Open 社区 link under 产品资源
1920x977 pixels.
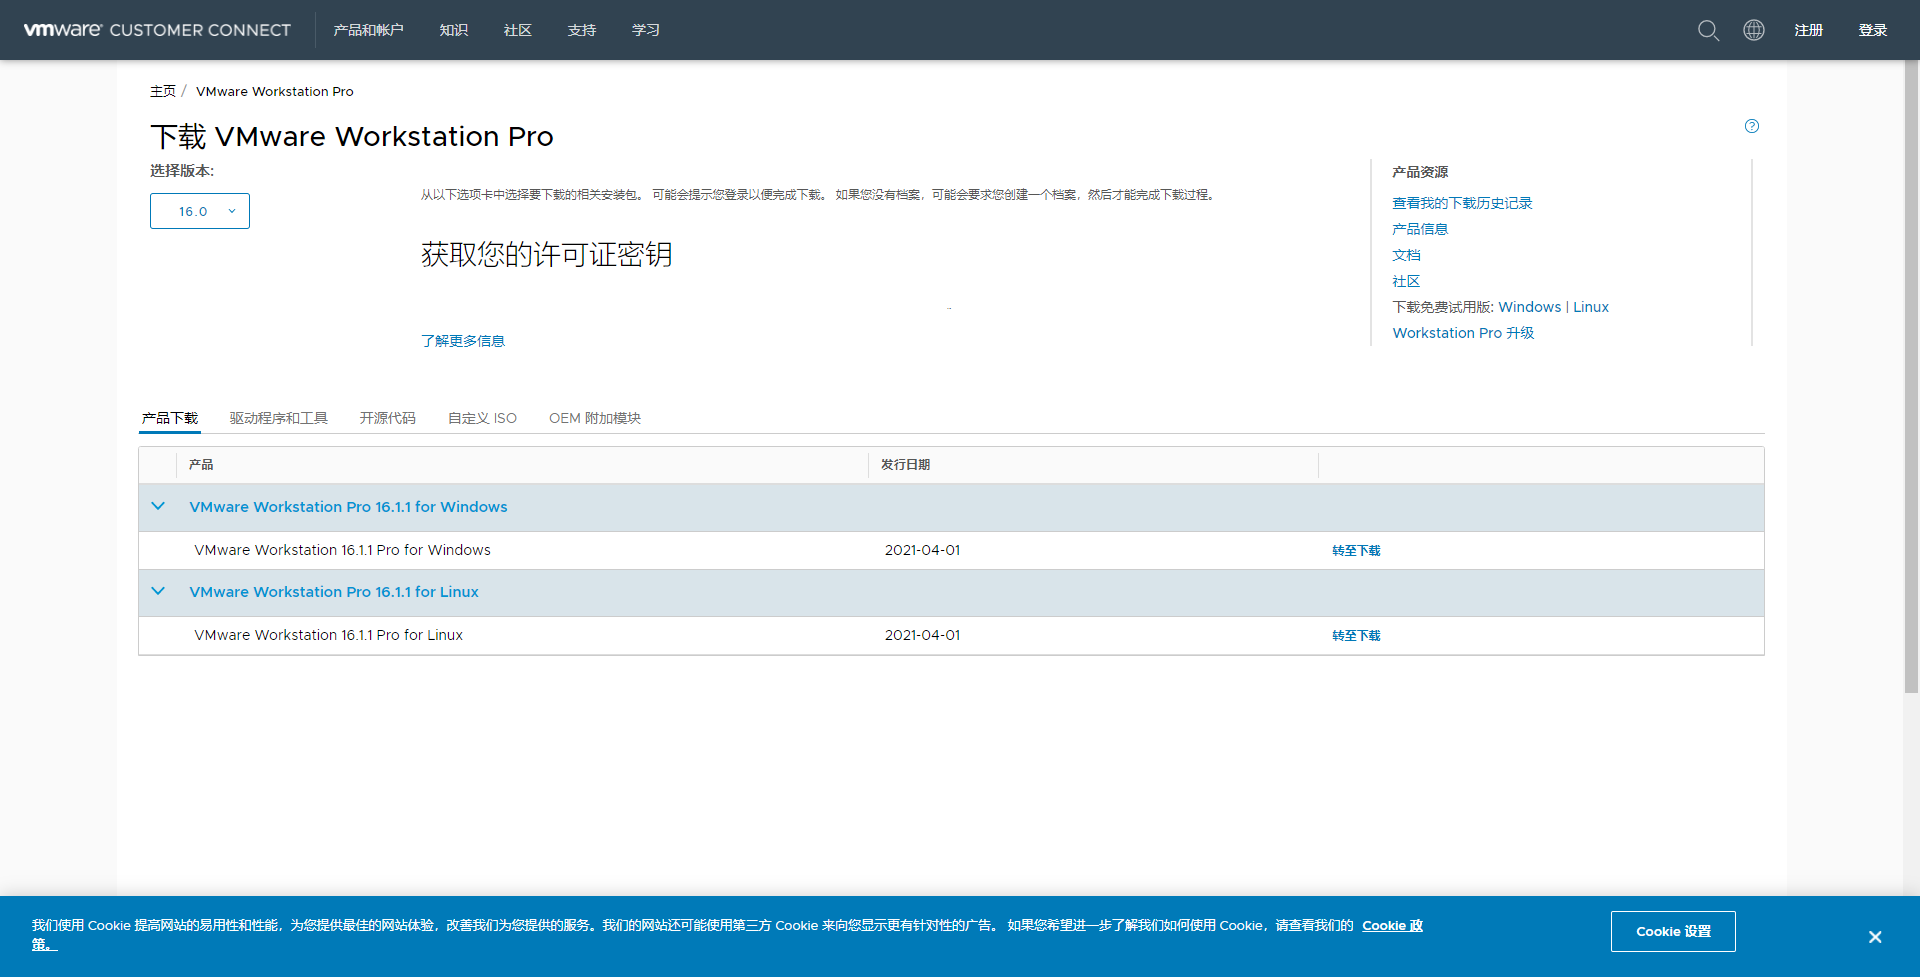pyautogui.click(x=1406, y=281)
